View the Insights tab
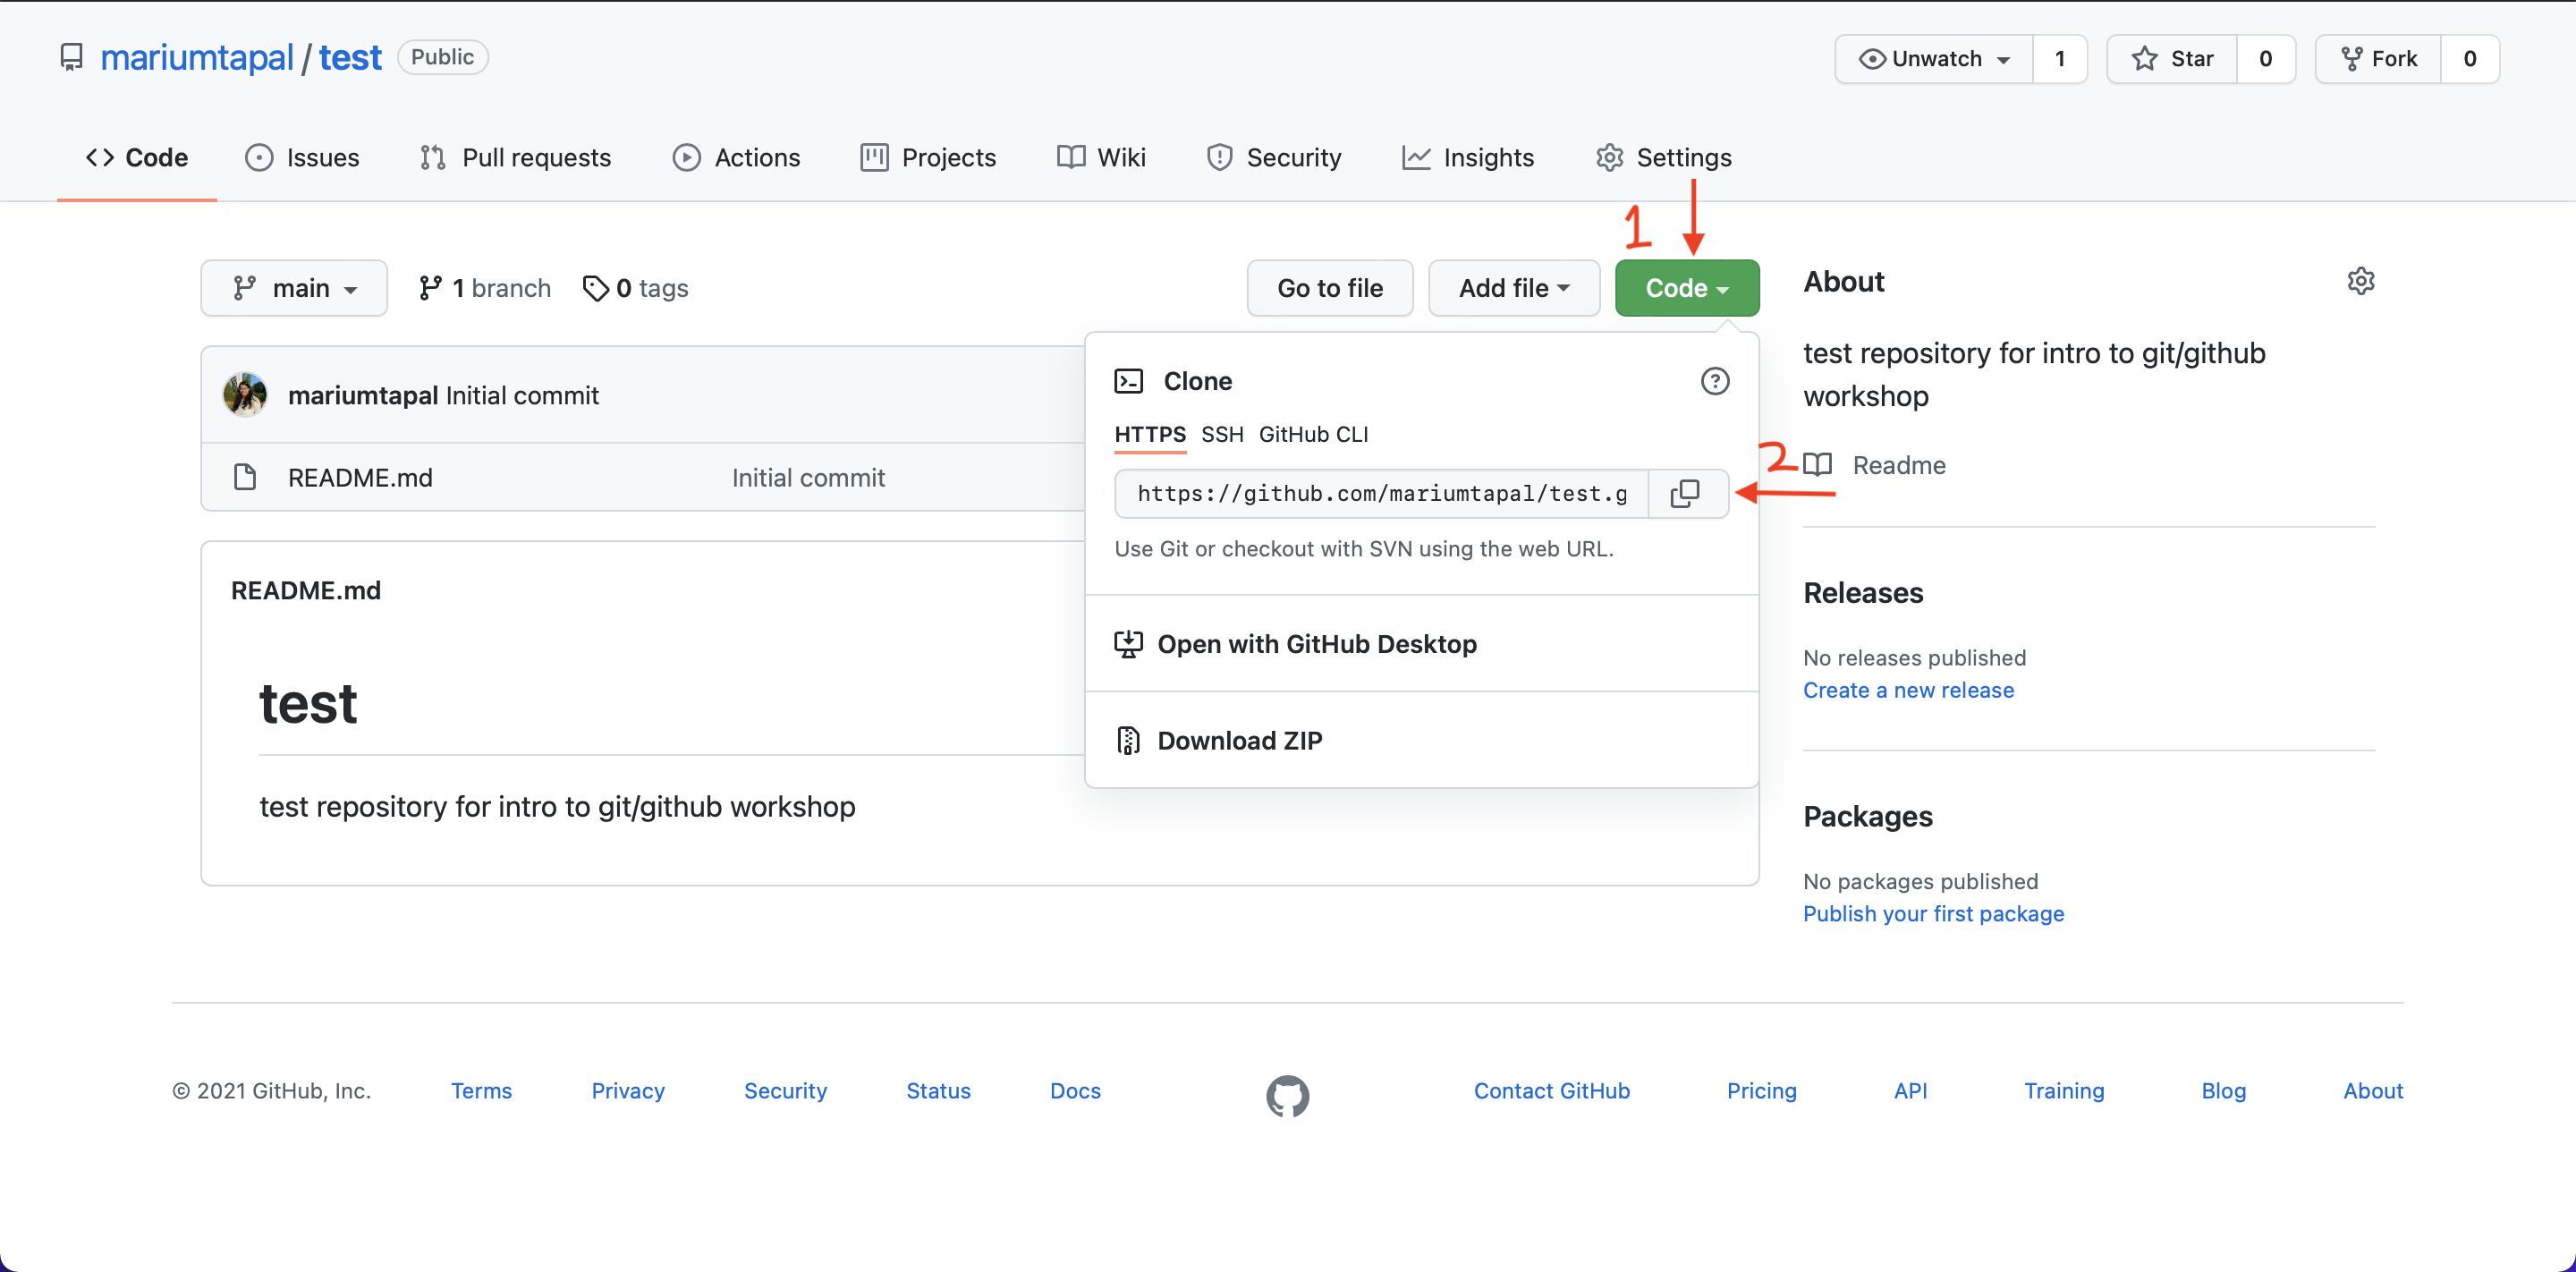The width and height of the screenshot is (2576, 1272). click(x=1468, y=157)
